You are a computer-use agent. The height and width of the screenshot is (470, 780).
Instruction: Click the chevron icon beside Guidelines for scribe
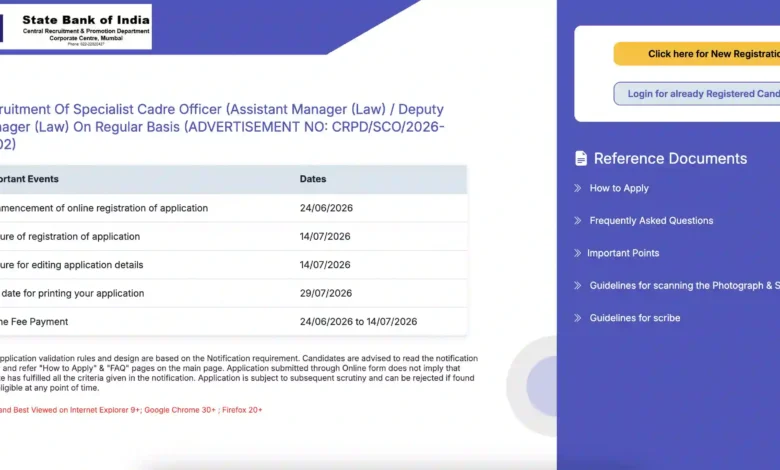[578, 318]
